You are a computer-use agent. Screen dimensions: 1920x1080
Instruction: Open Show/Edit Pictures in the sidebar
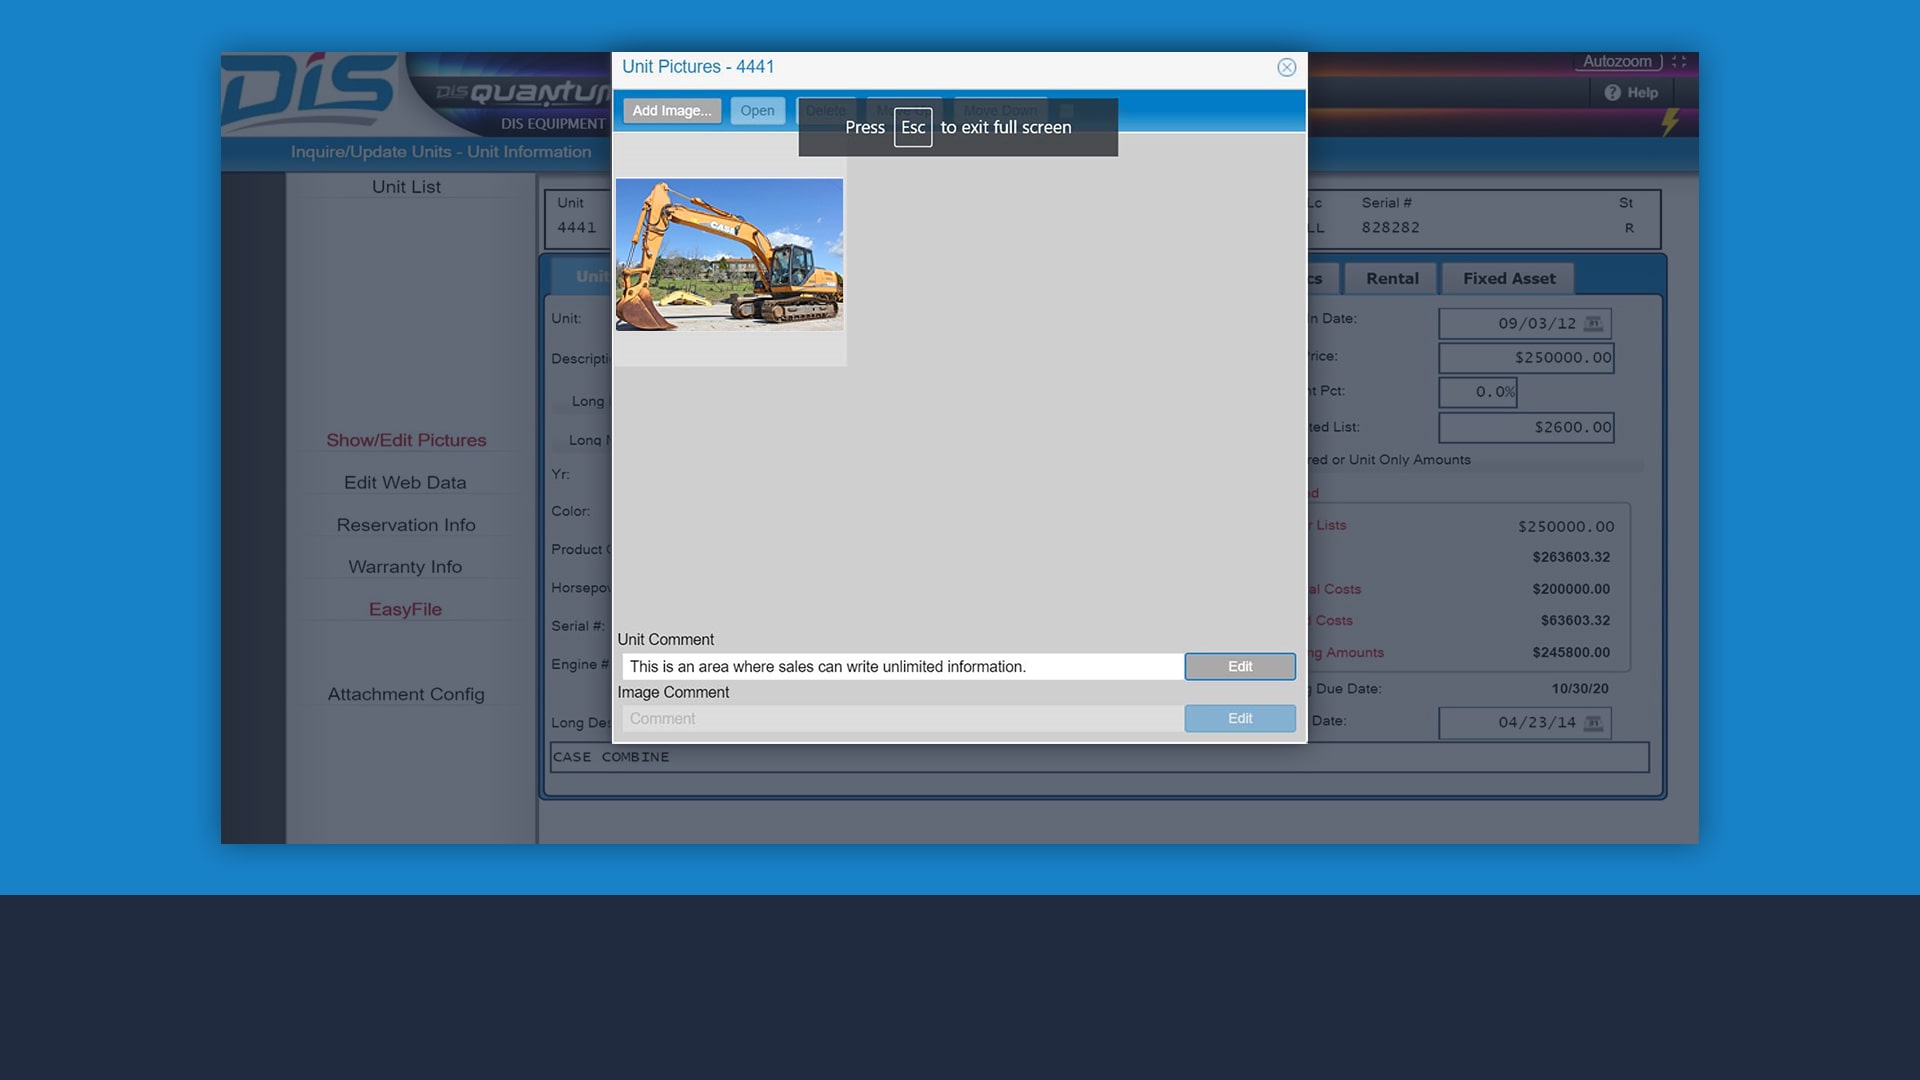tap(406, 440)
